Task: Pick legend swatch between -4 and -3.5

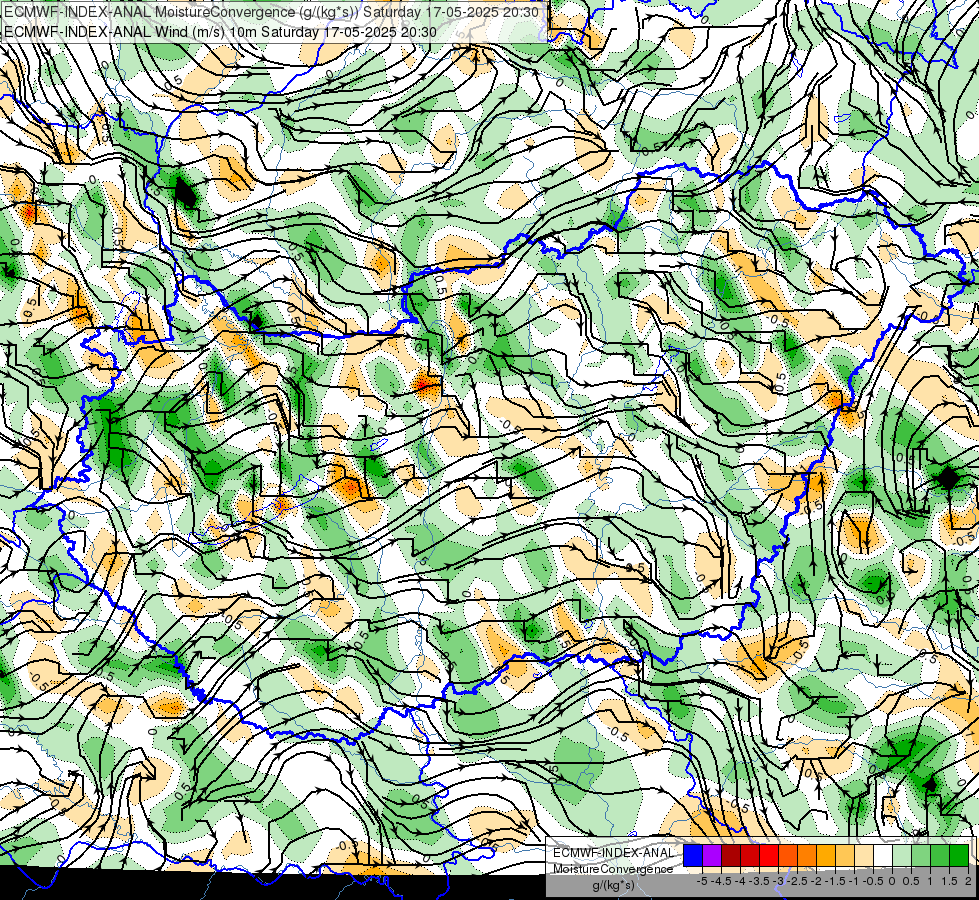Action: point(750,855)
